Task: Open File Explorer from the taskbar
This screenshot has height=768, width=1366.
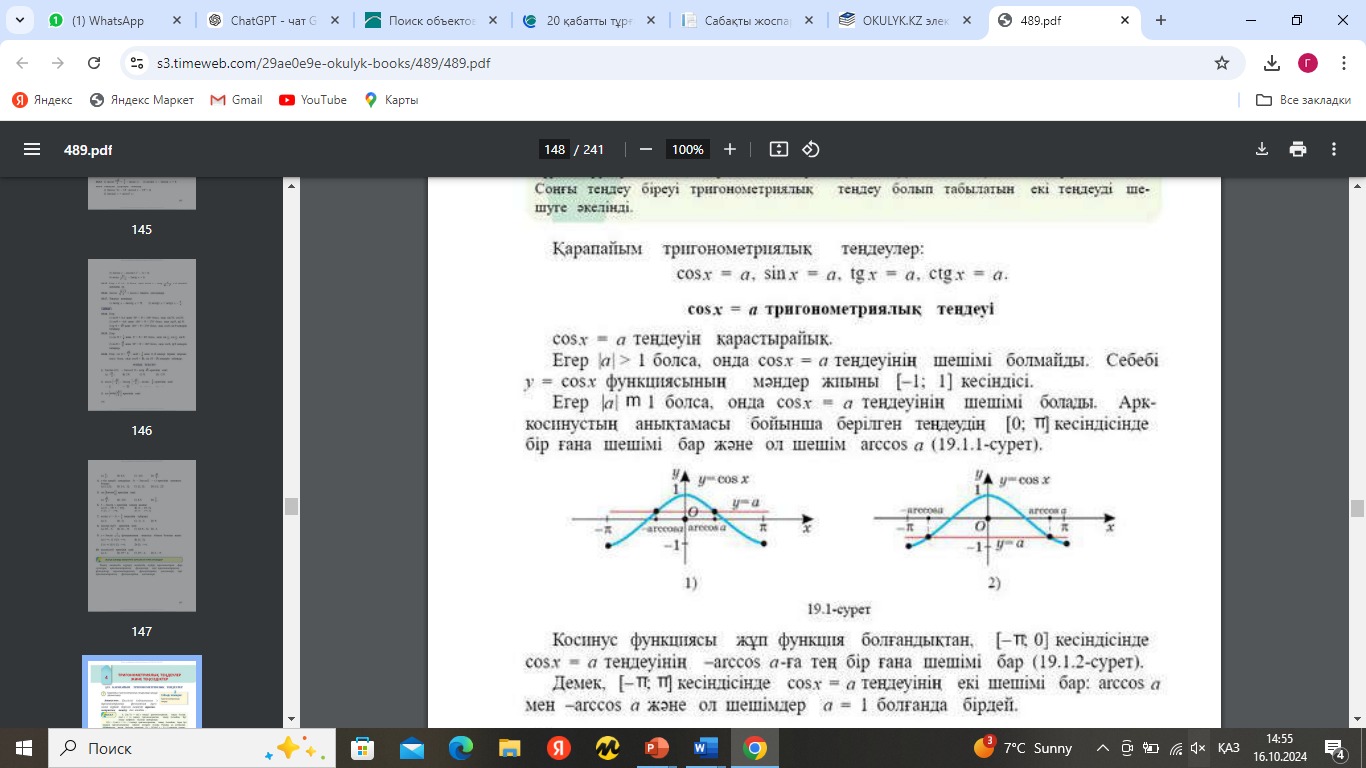Action: (x=510, y=748)
